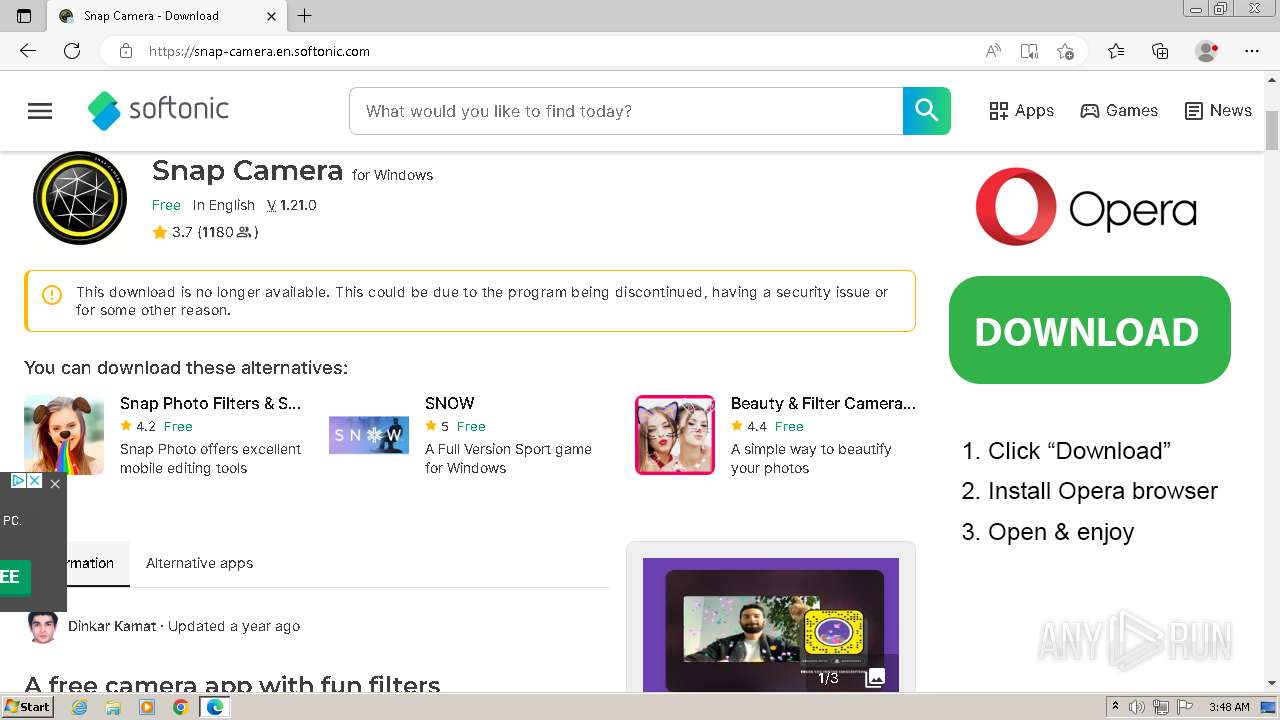The height and width of the screenshot is (720, 1280).
Task: Open Edge Settings and more menu
Action: (x=1252, y=51)
